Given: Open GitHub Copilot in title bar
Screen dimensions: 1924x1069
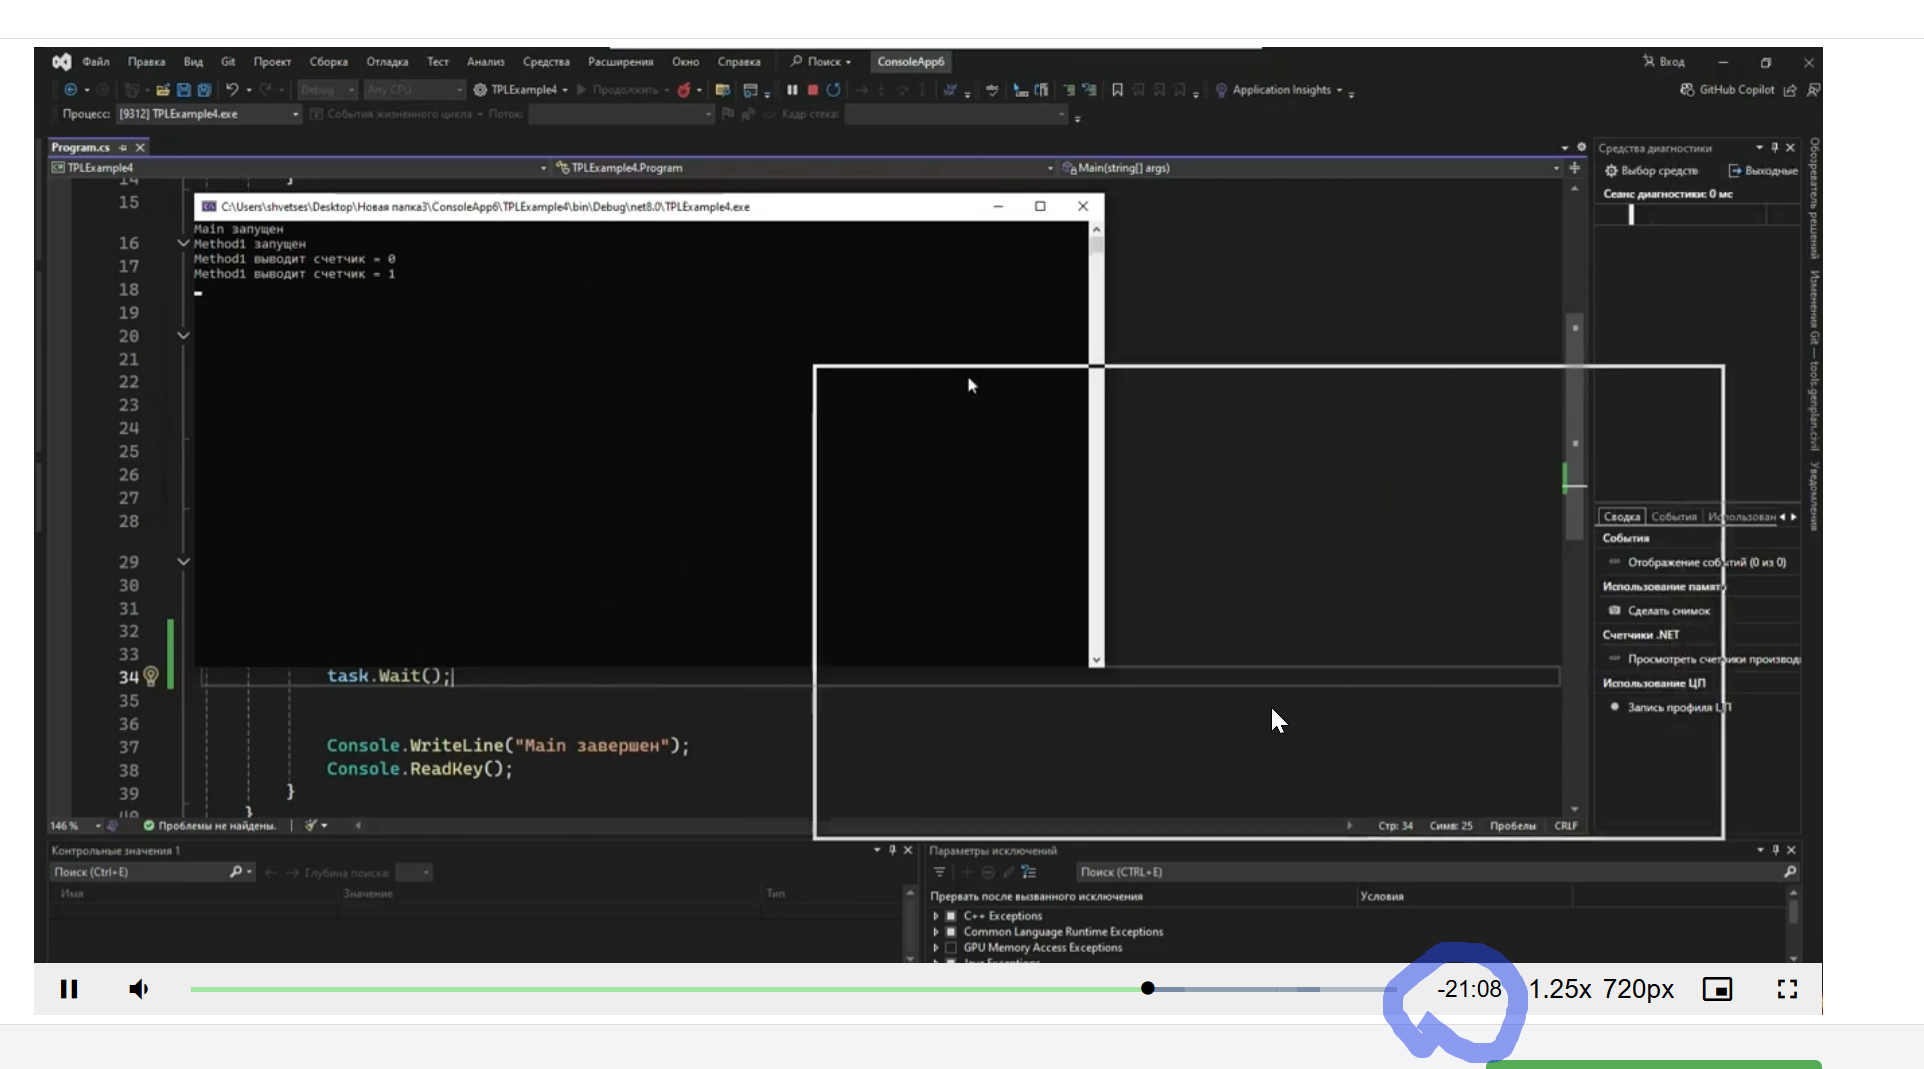Looking at the screenshot, I should 1728,90.
